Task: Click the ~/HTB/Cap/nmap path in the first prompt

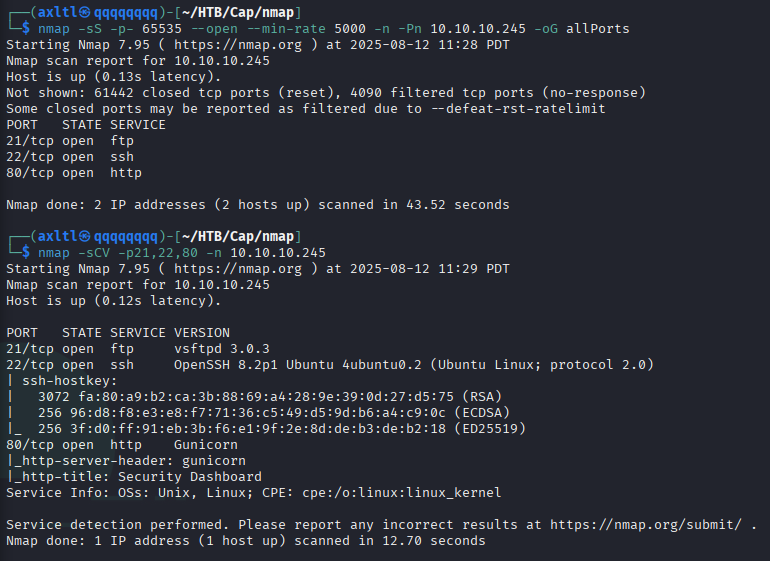Action: (x=238, y=12)
